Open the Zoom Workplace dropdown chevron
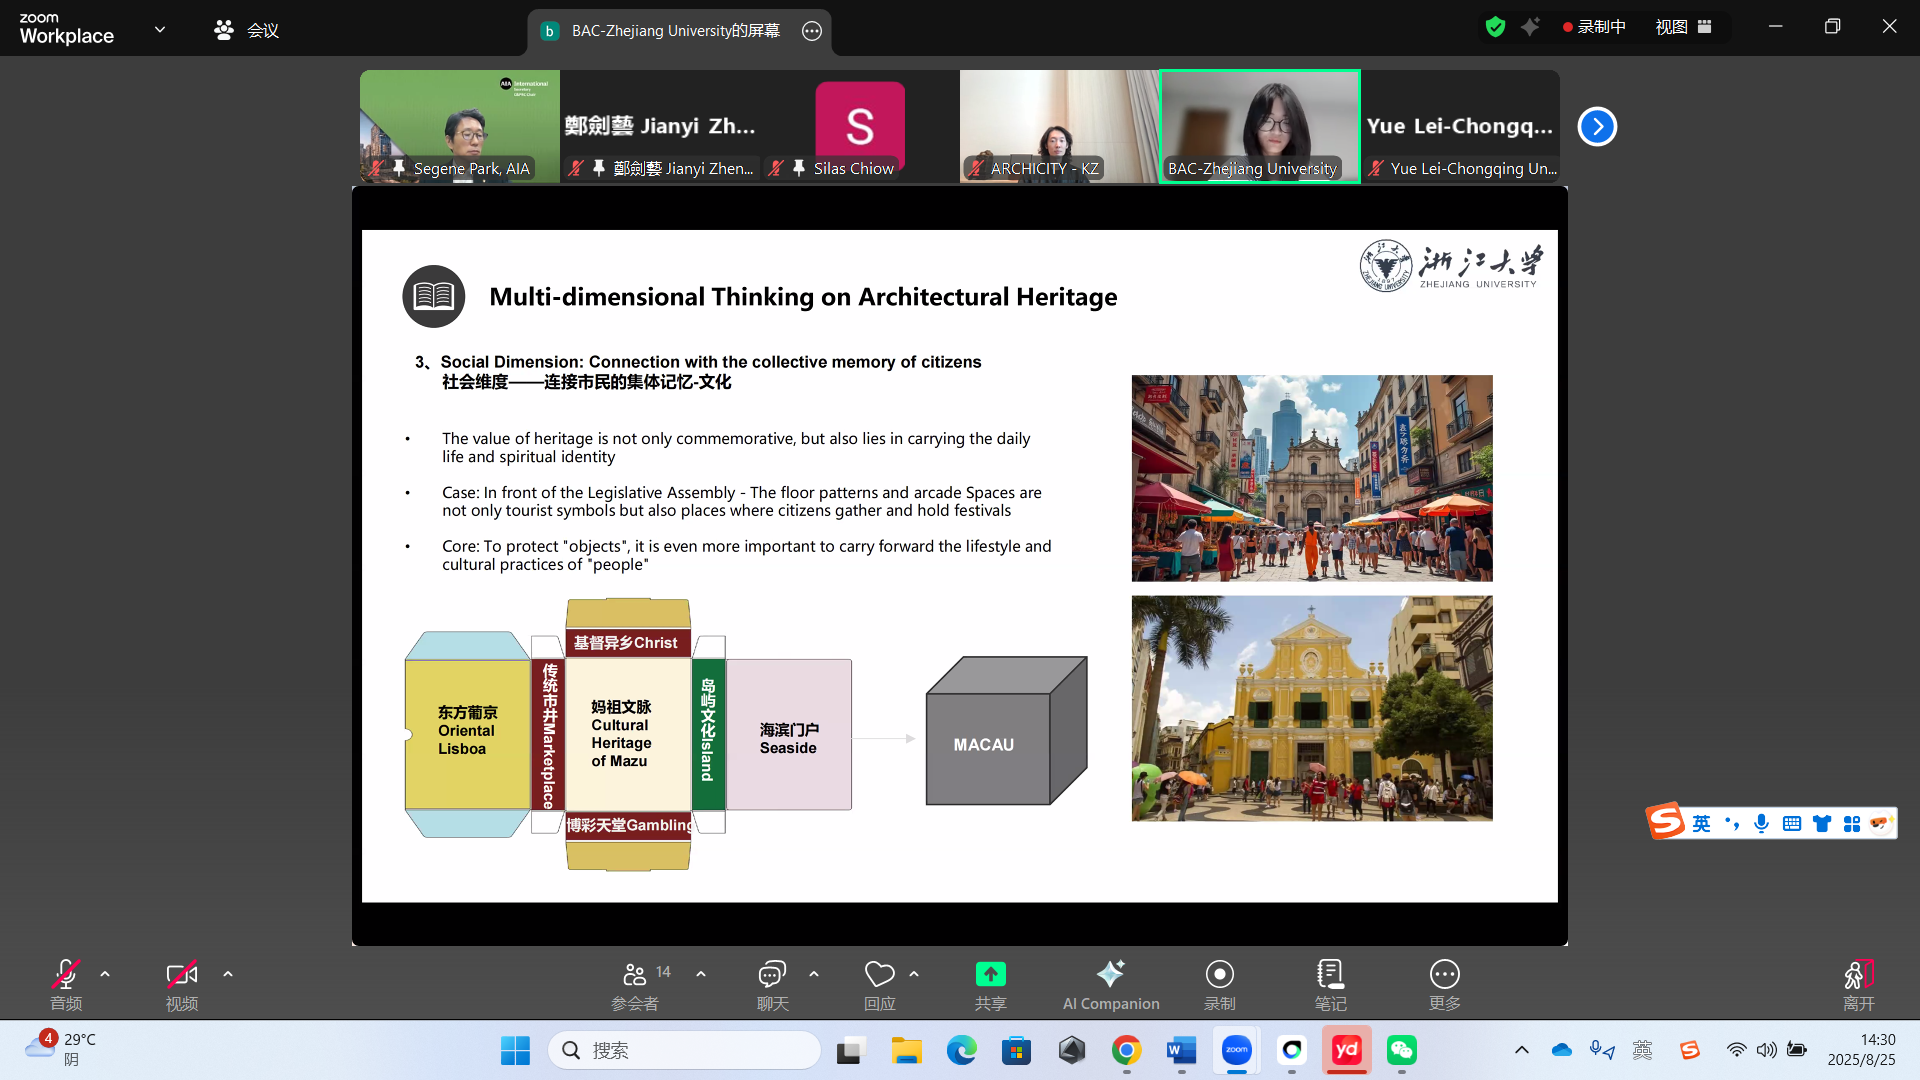 pos(160,29)
